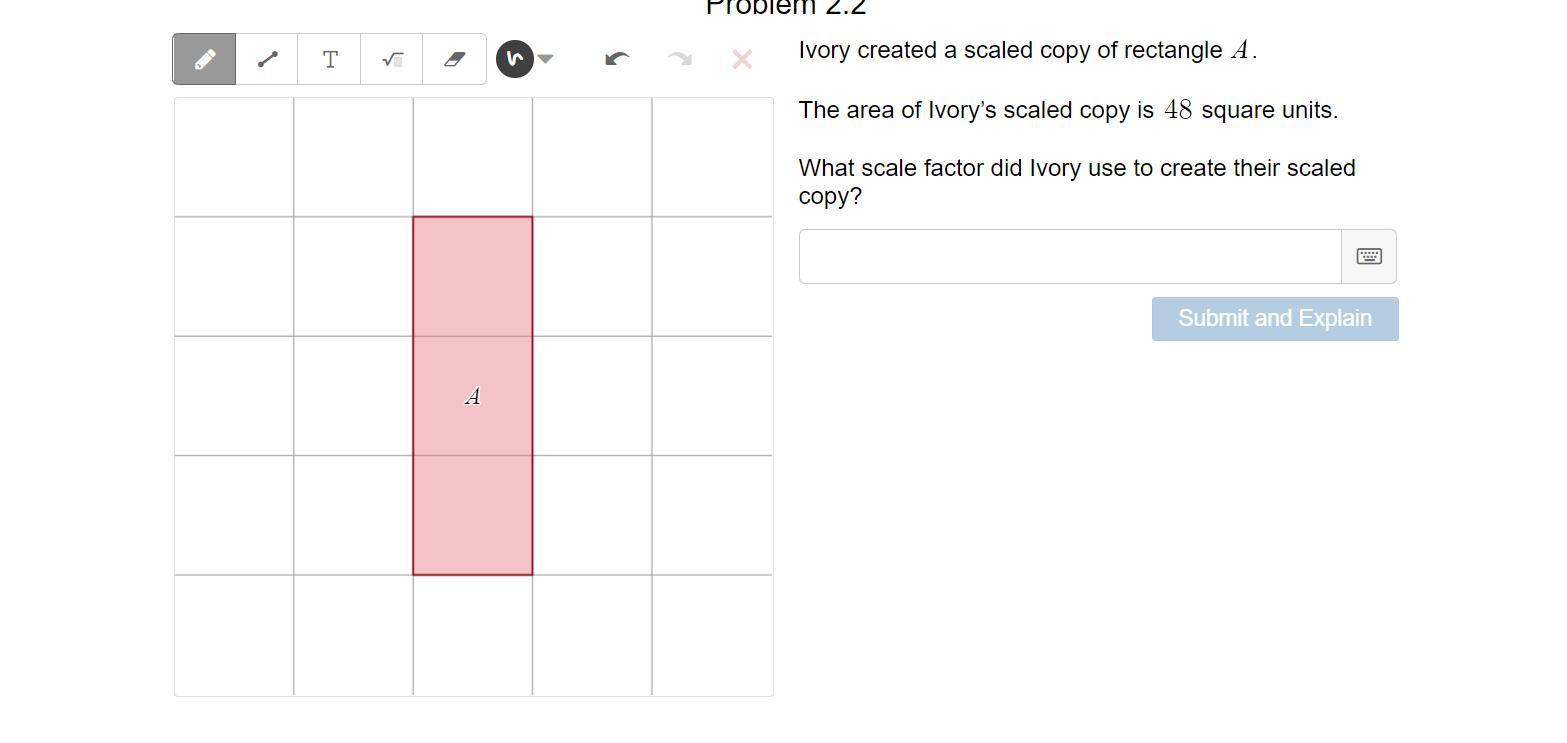
Task: Click the top-left grid cell of the canvas
Action: 234,157
